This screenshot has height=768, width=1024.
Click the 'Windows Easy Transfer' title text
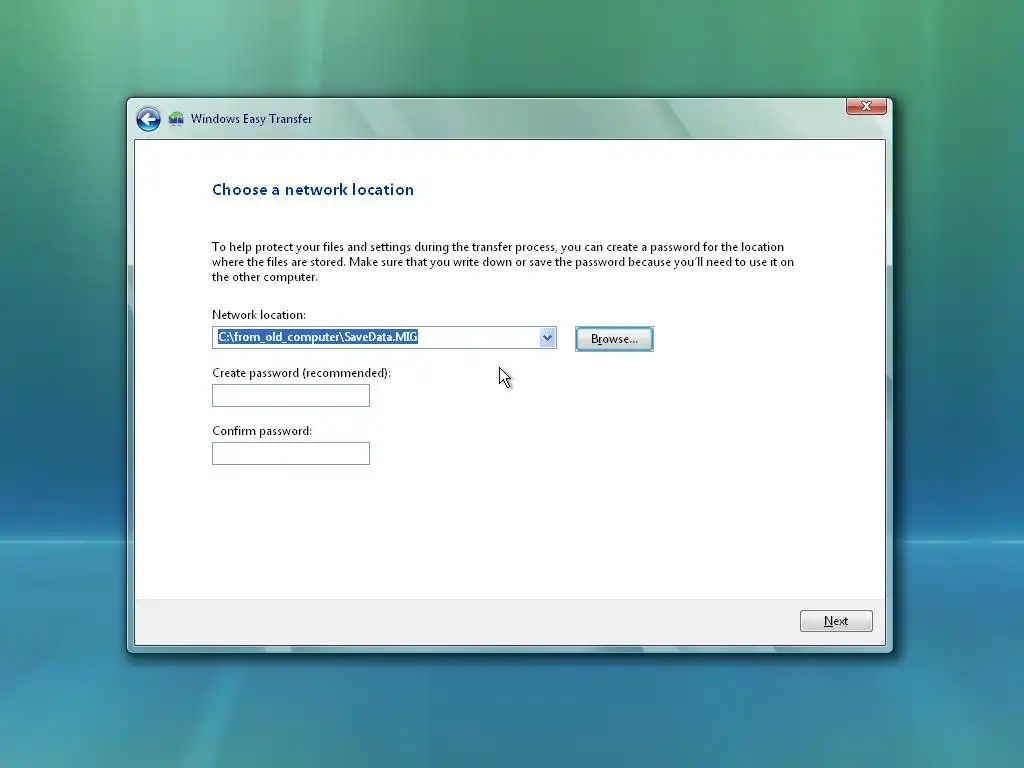click(251, 119)
